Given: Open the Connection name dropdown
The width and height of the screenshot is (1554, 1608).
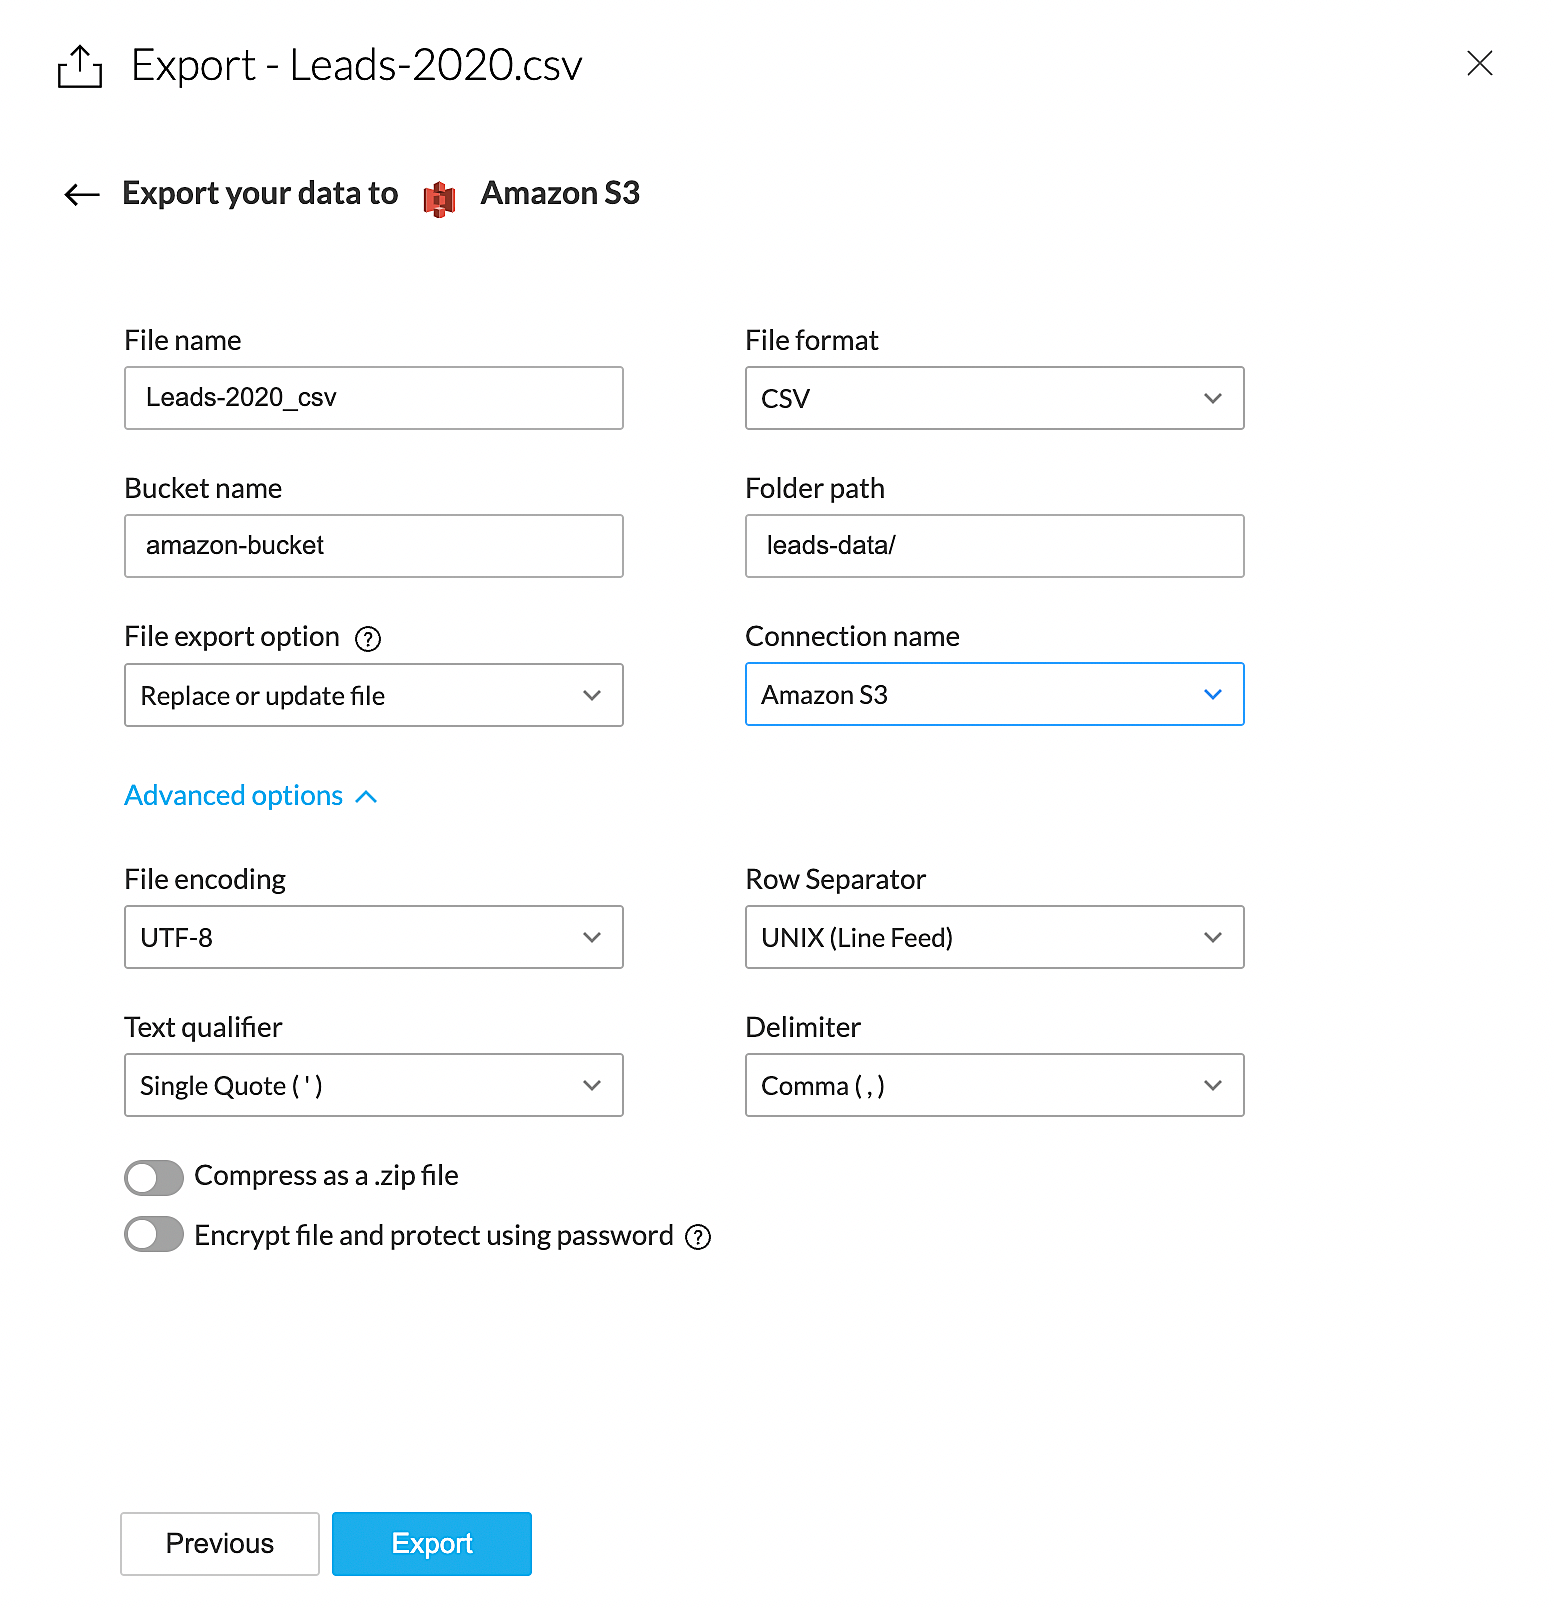Looking at the screenshot, I should coord(994,694).
